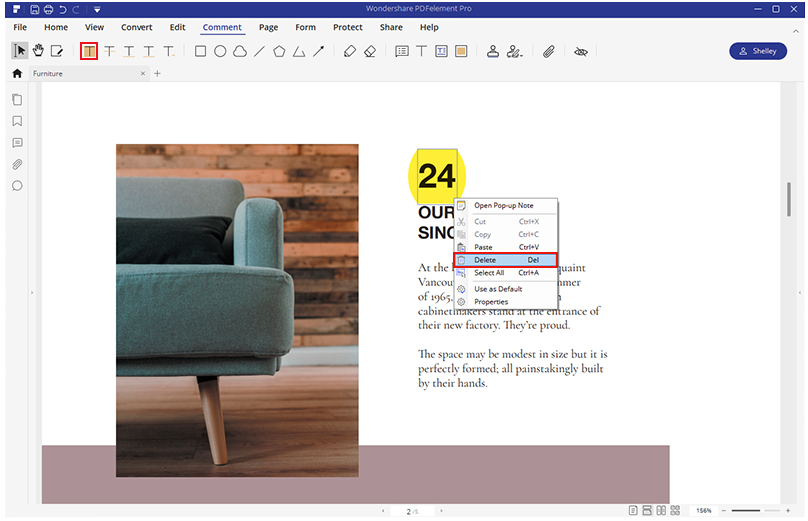Expand the quick access toolbar dropdown
Image resolution: width=808 pixels, height=521 pixels.
(x=97, y=9)
